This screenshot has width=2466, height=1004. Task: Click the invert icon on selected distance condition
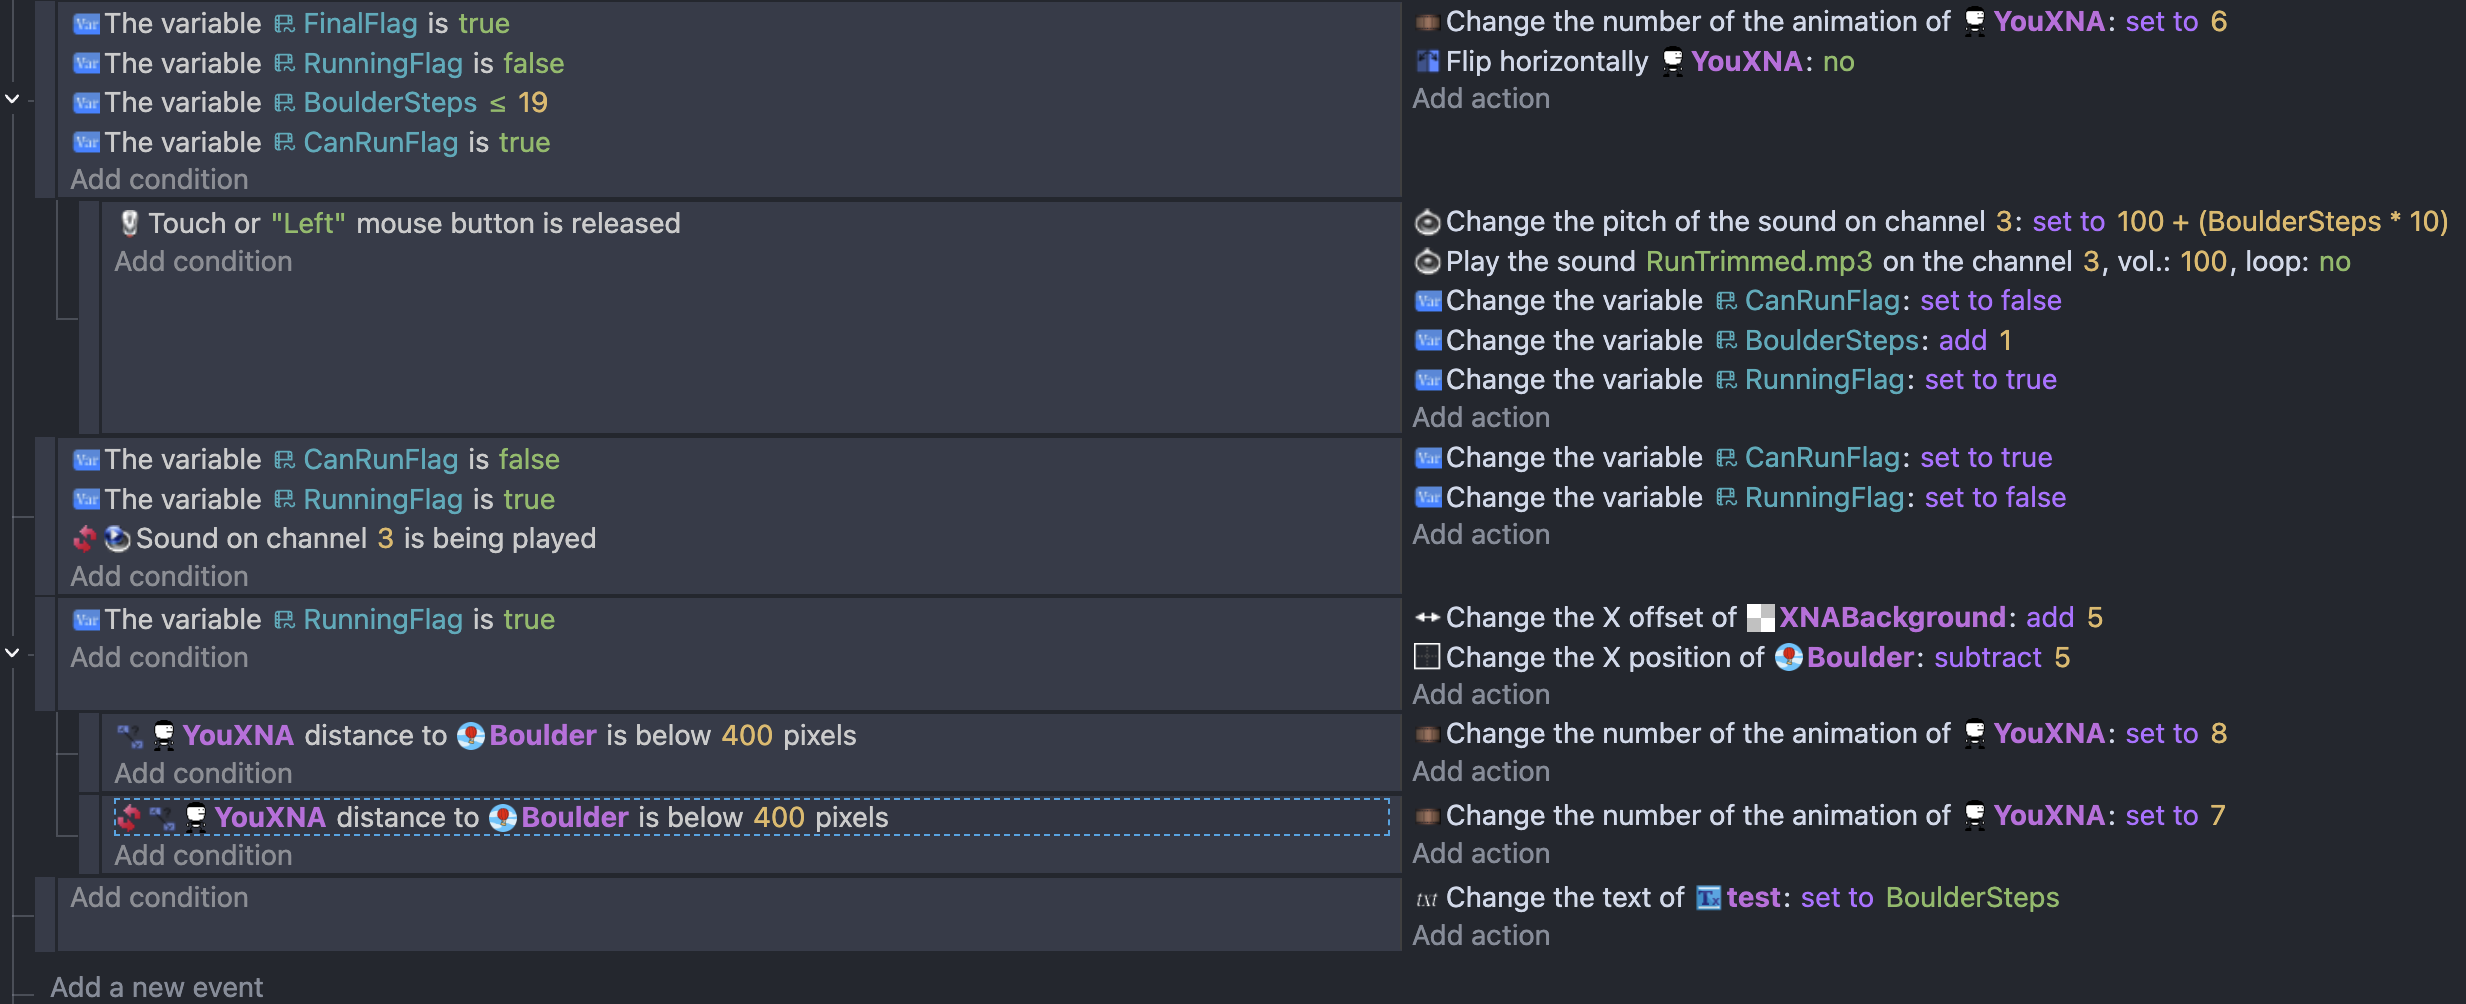[129, 818]
